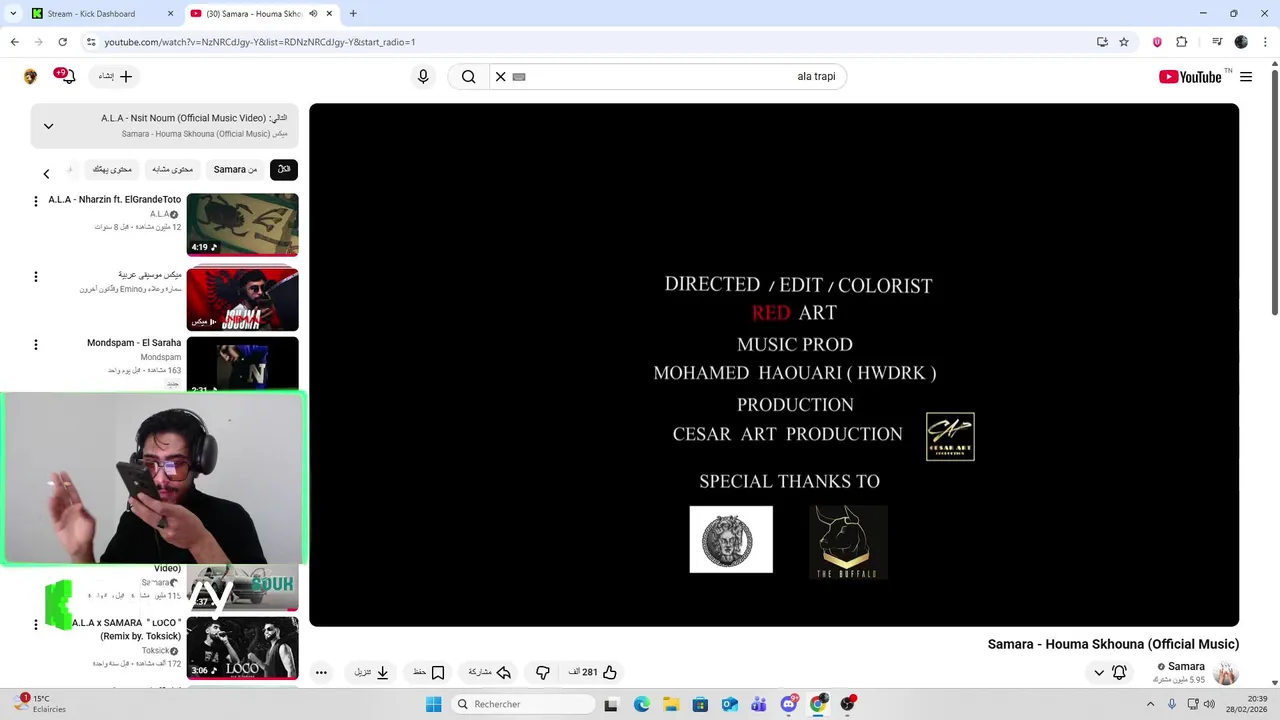Expand subscription notification options chevron
Viewport: 1280px width, 720px height.
tap(1099, 673)
